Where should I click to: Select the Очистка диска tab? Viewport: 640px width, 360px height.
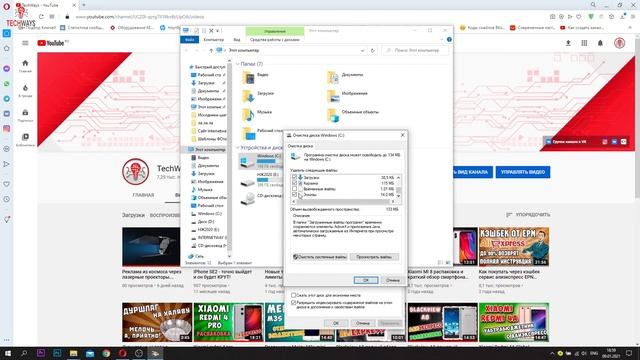pos(300,146)
